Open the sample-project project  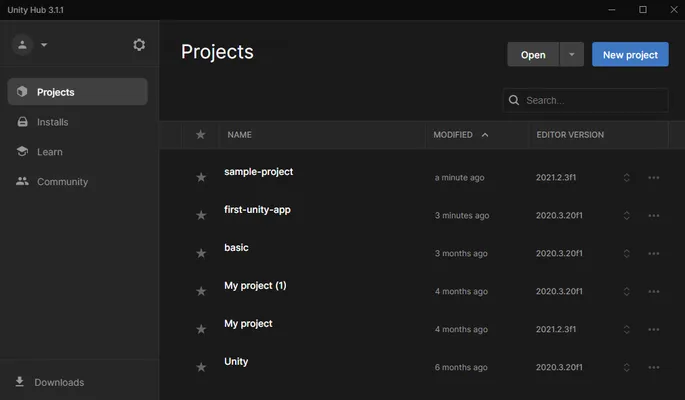(x=259, y=172)
